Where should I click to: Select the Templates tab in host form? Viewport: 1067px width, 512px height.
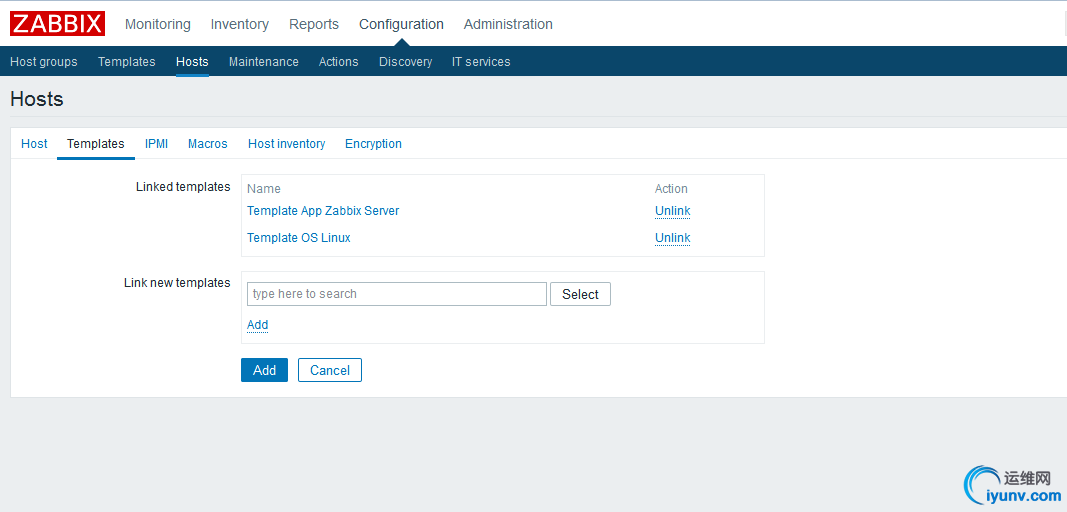[96, 144]
